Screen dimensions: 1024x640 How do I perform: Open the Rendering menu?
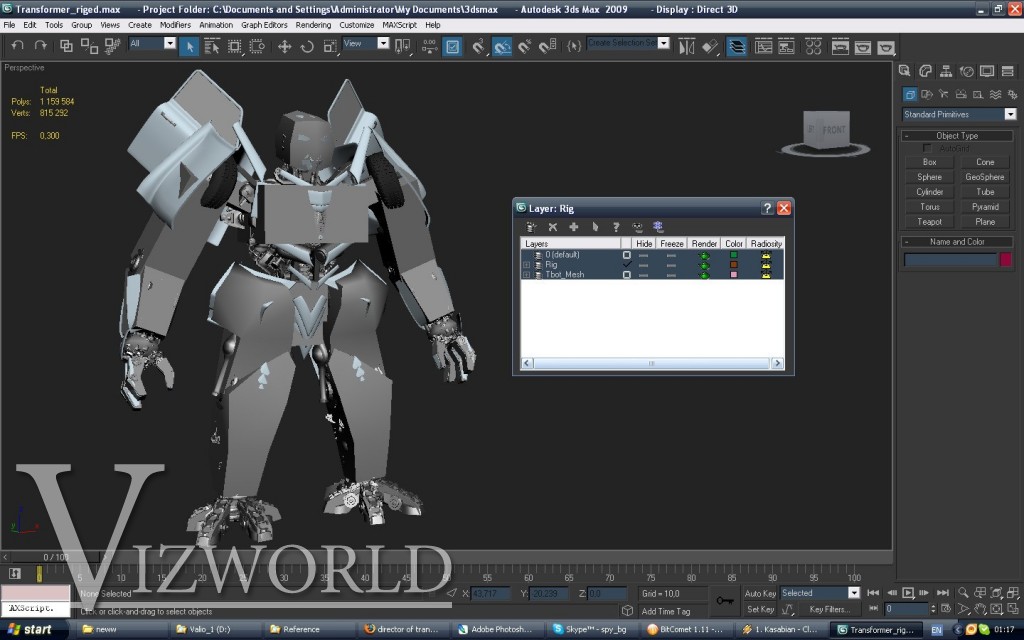[313, 24]
